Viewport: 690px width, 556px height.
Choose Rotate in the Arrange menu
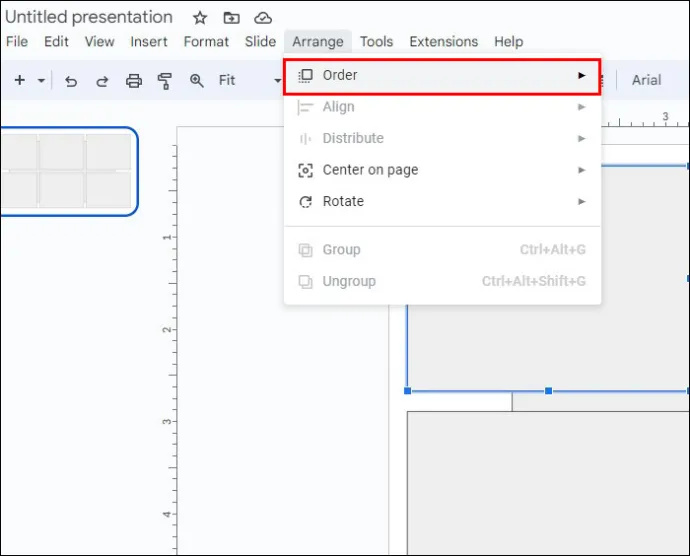pyautogui.click(x=442, y=202)
